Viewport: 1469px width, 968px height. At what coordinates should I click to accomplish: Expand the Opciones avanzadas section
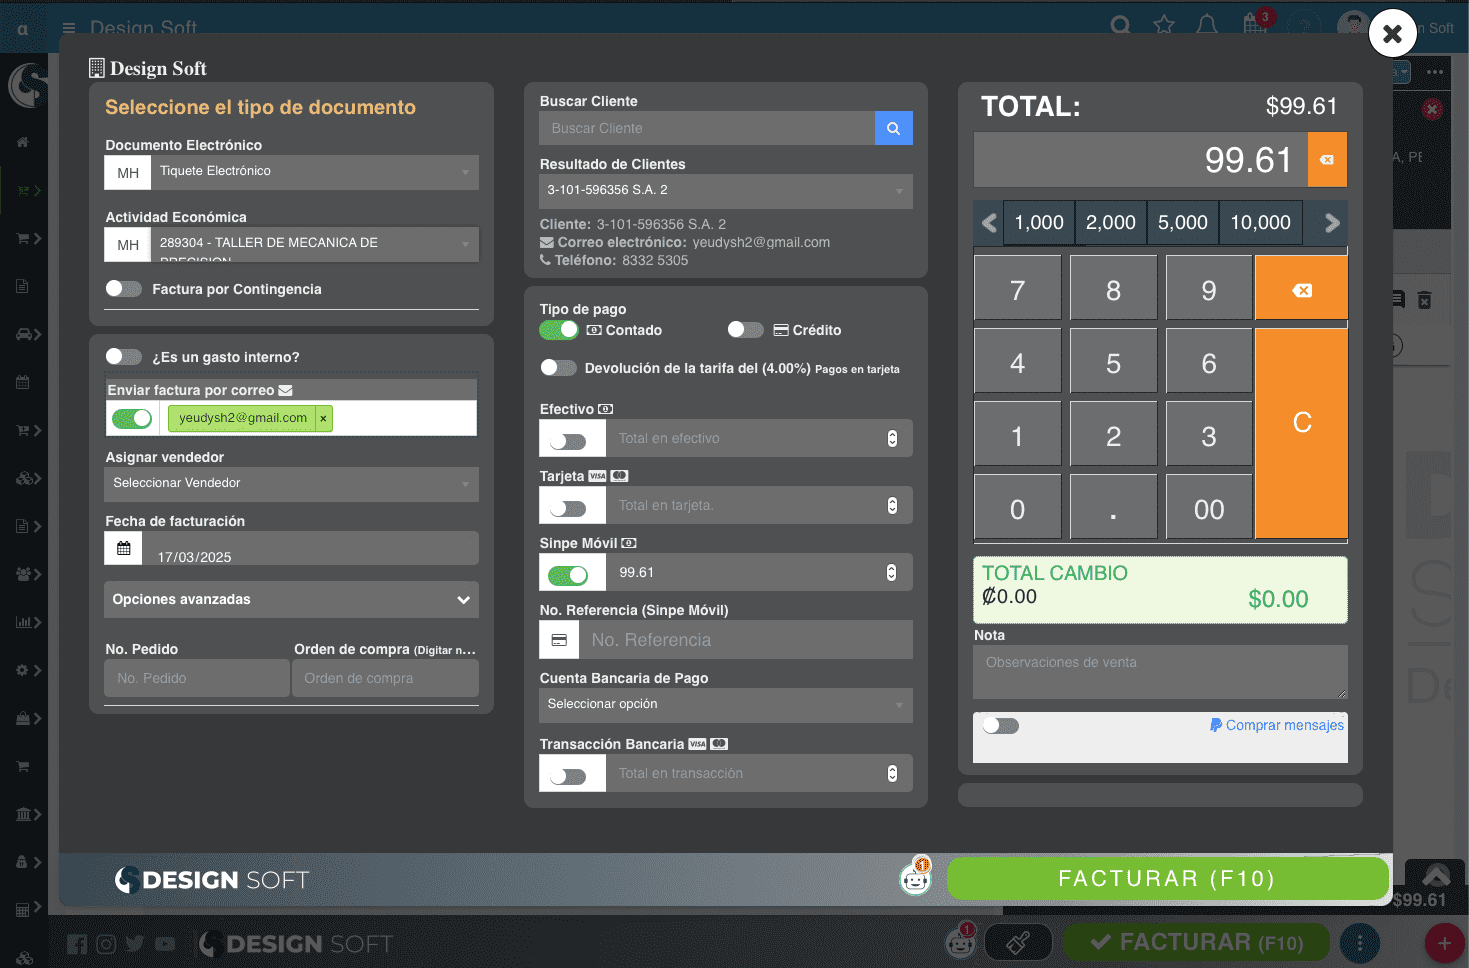291,600
